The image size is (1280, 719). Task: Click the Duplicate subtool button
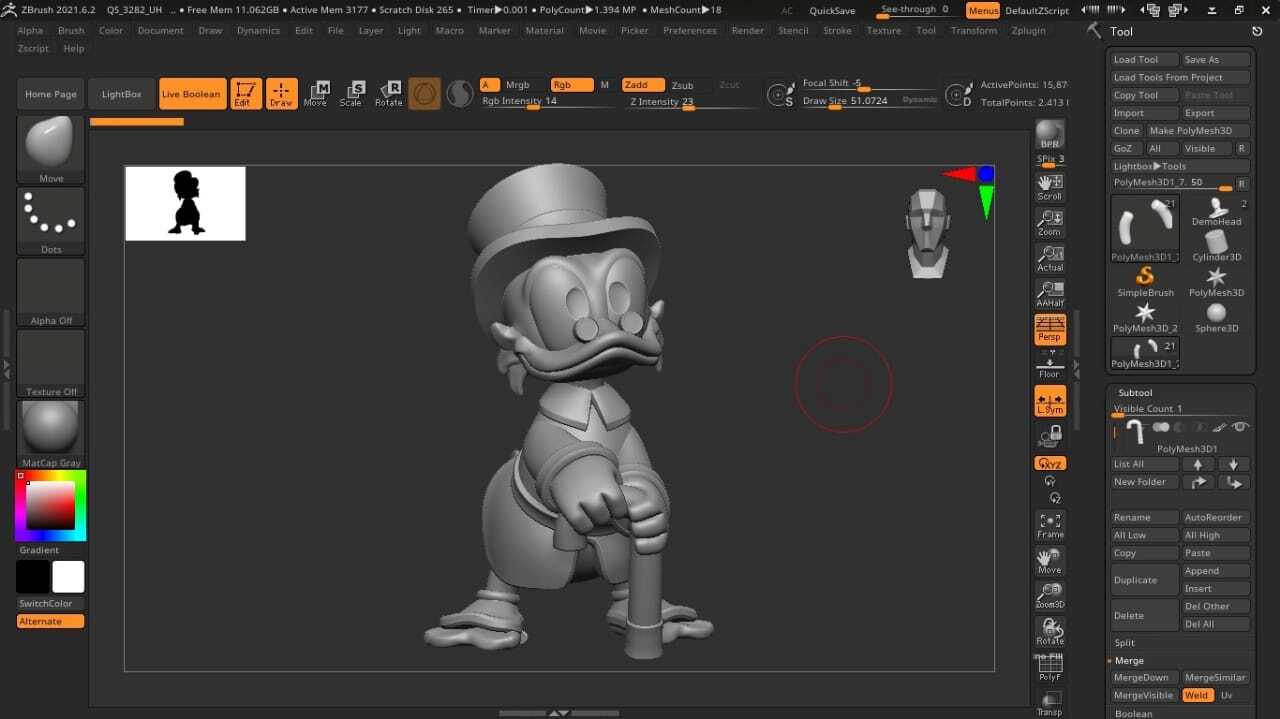(1145, 580)
